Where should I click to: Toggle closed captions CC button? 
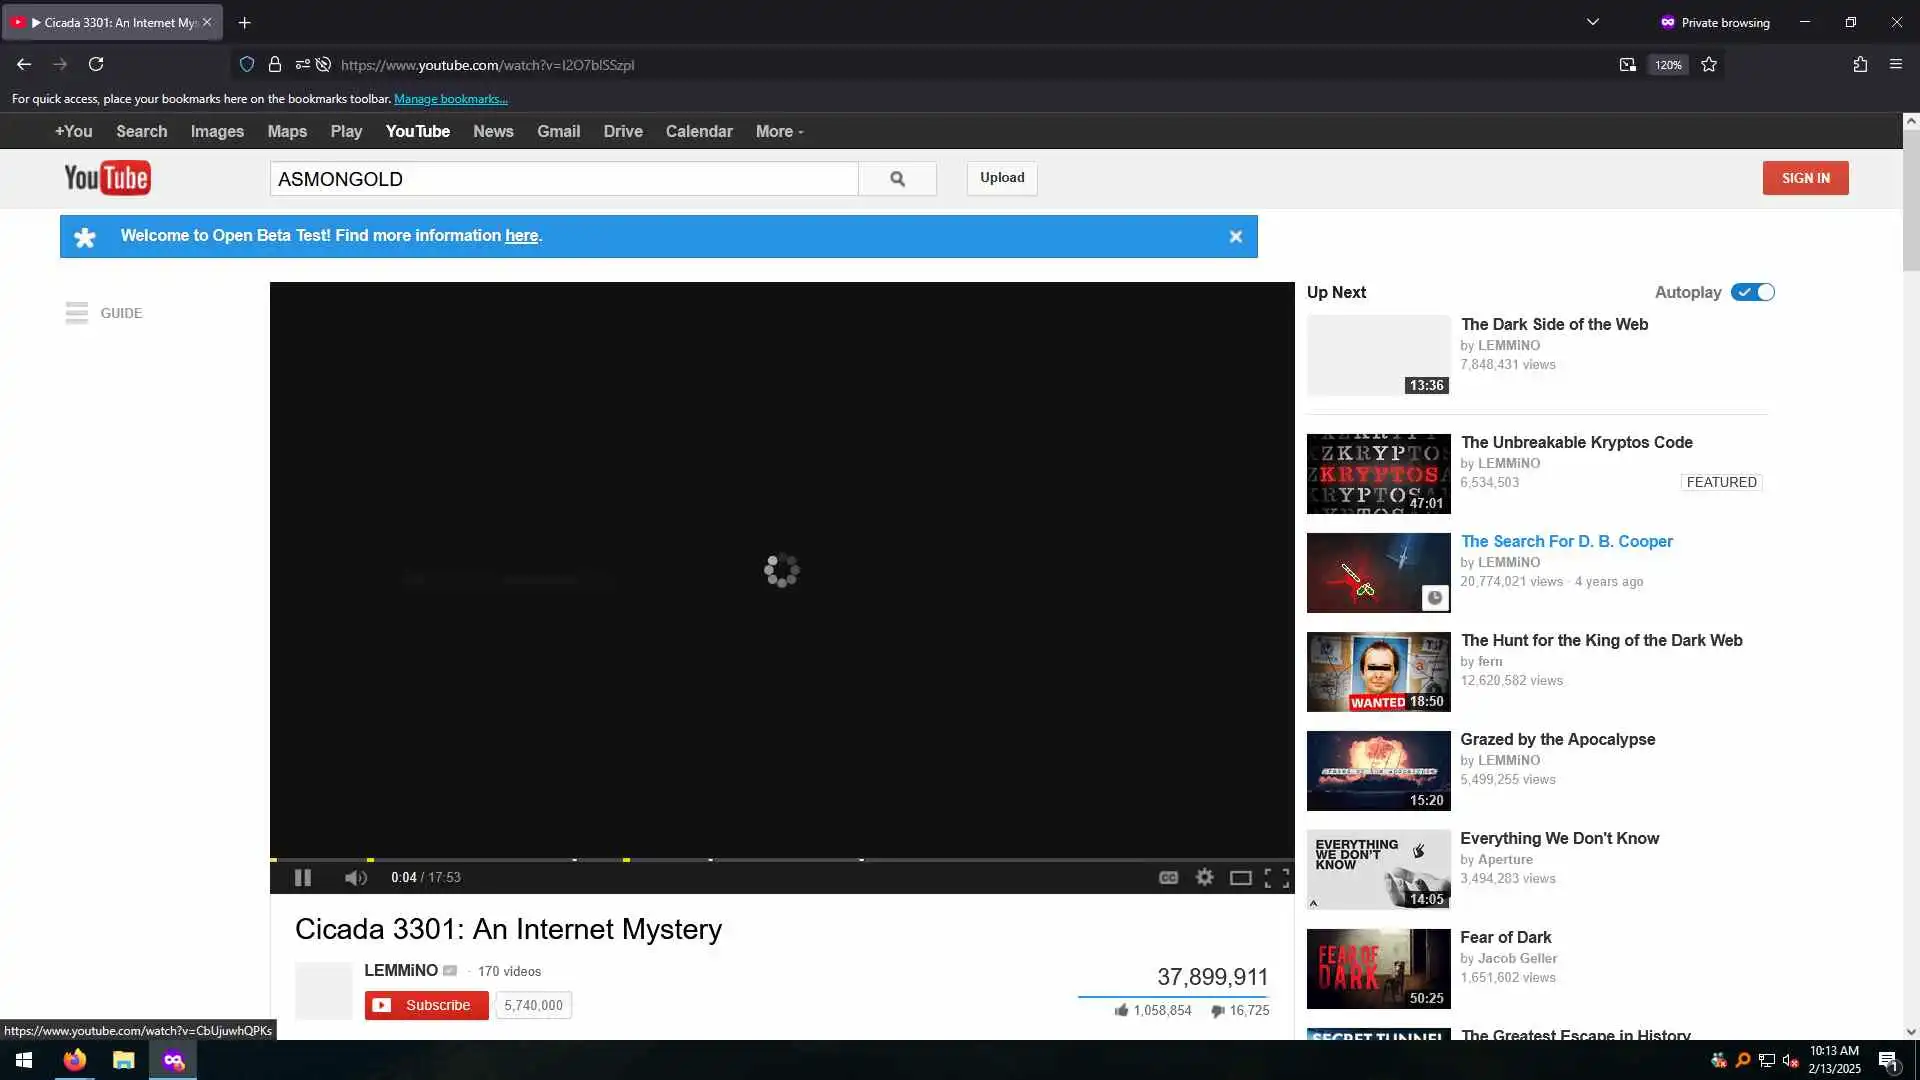tap(1168, 878)
